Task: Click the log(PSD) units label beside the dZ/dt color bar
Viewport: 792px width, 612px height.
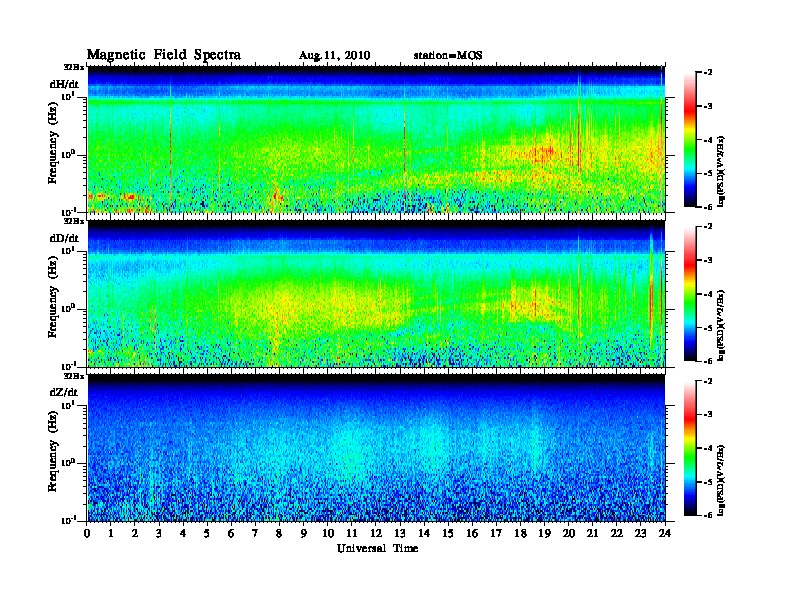Action: pos(721,480)
